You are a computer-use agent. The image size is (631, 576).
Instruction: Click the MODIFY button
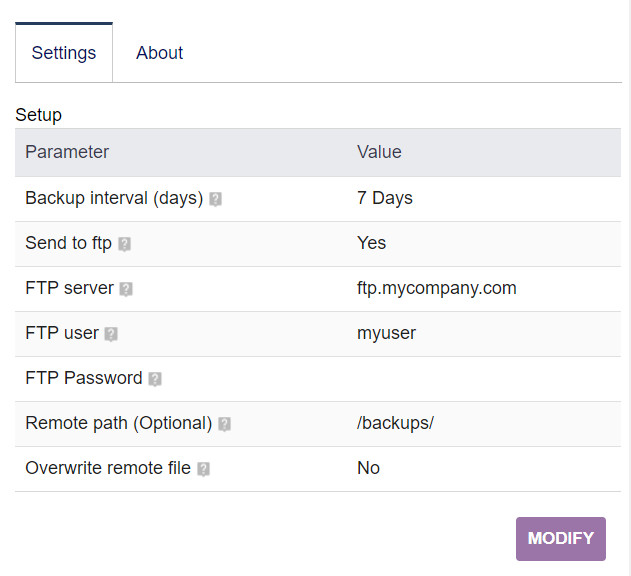[561, 539]
